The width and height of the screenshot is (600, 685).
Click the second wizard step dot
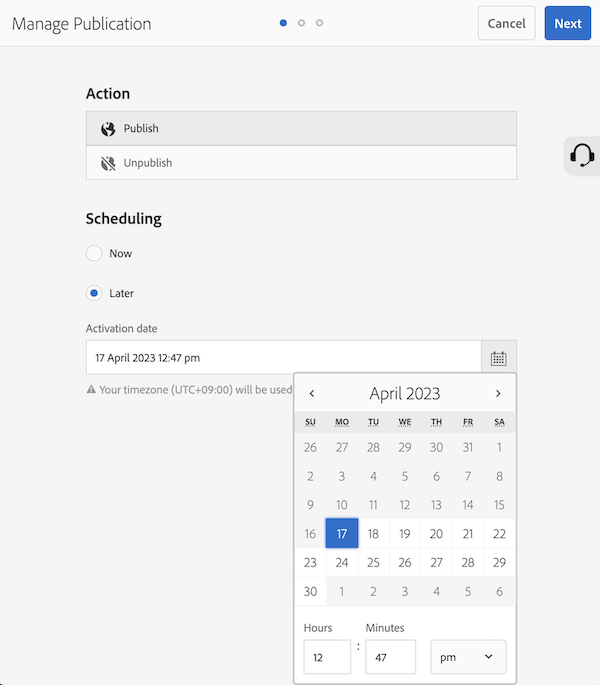coord(301,23)
